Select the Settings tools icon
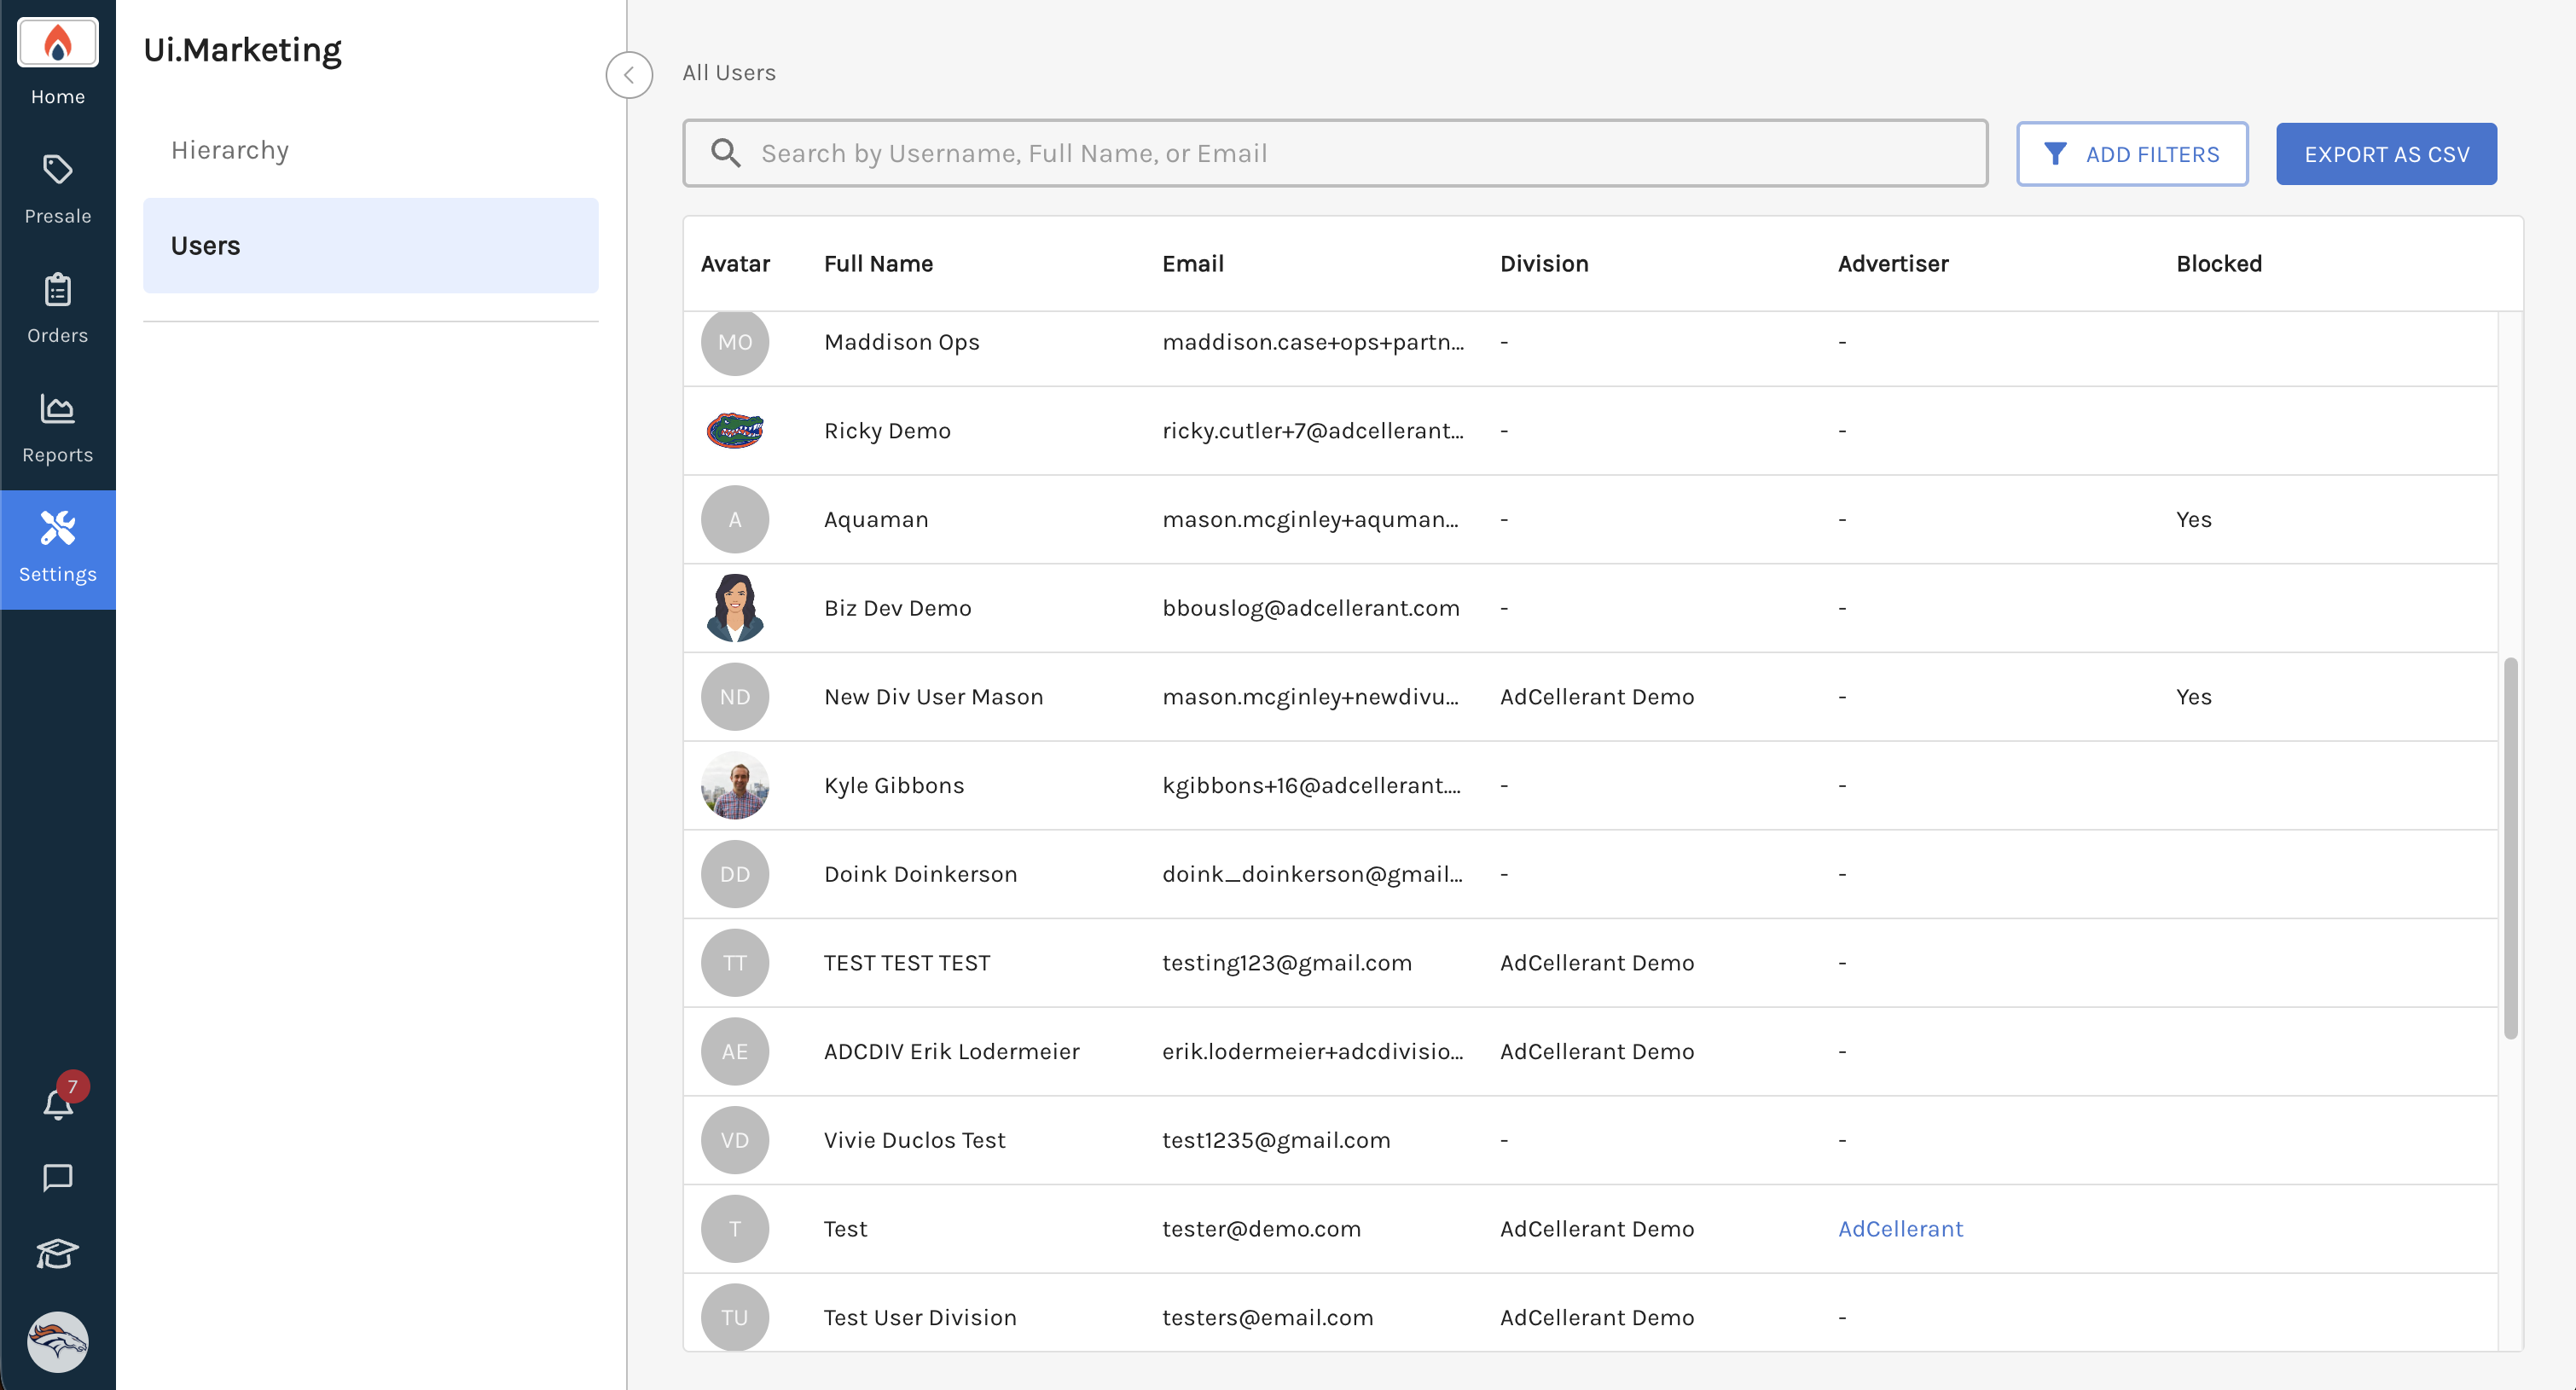This screenshot has width=2576, height=1390. (57, 529)
